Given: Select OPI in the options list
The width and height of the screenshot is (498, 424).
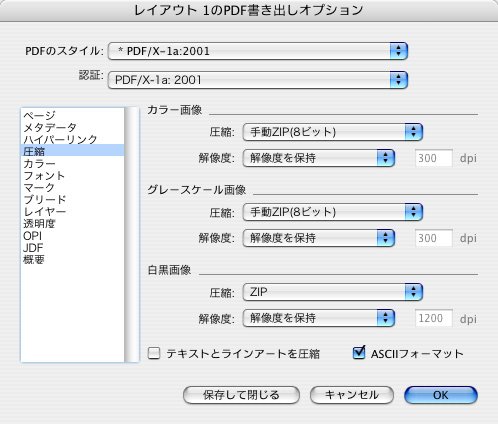Looking at the screenshot, I should point(72,235).
